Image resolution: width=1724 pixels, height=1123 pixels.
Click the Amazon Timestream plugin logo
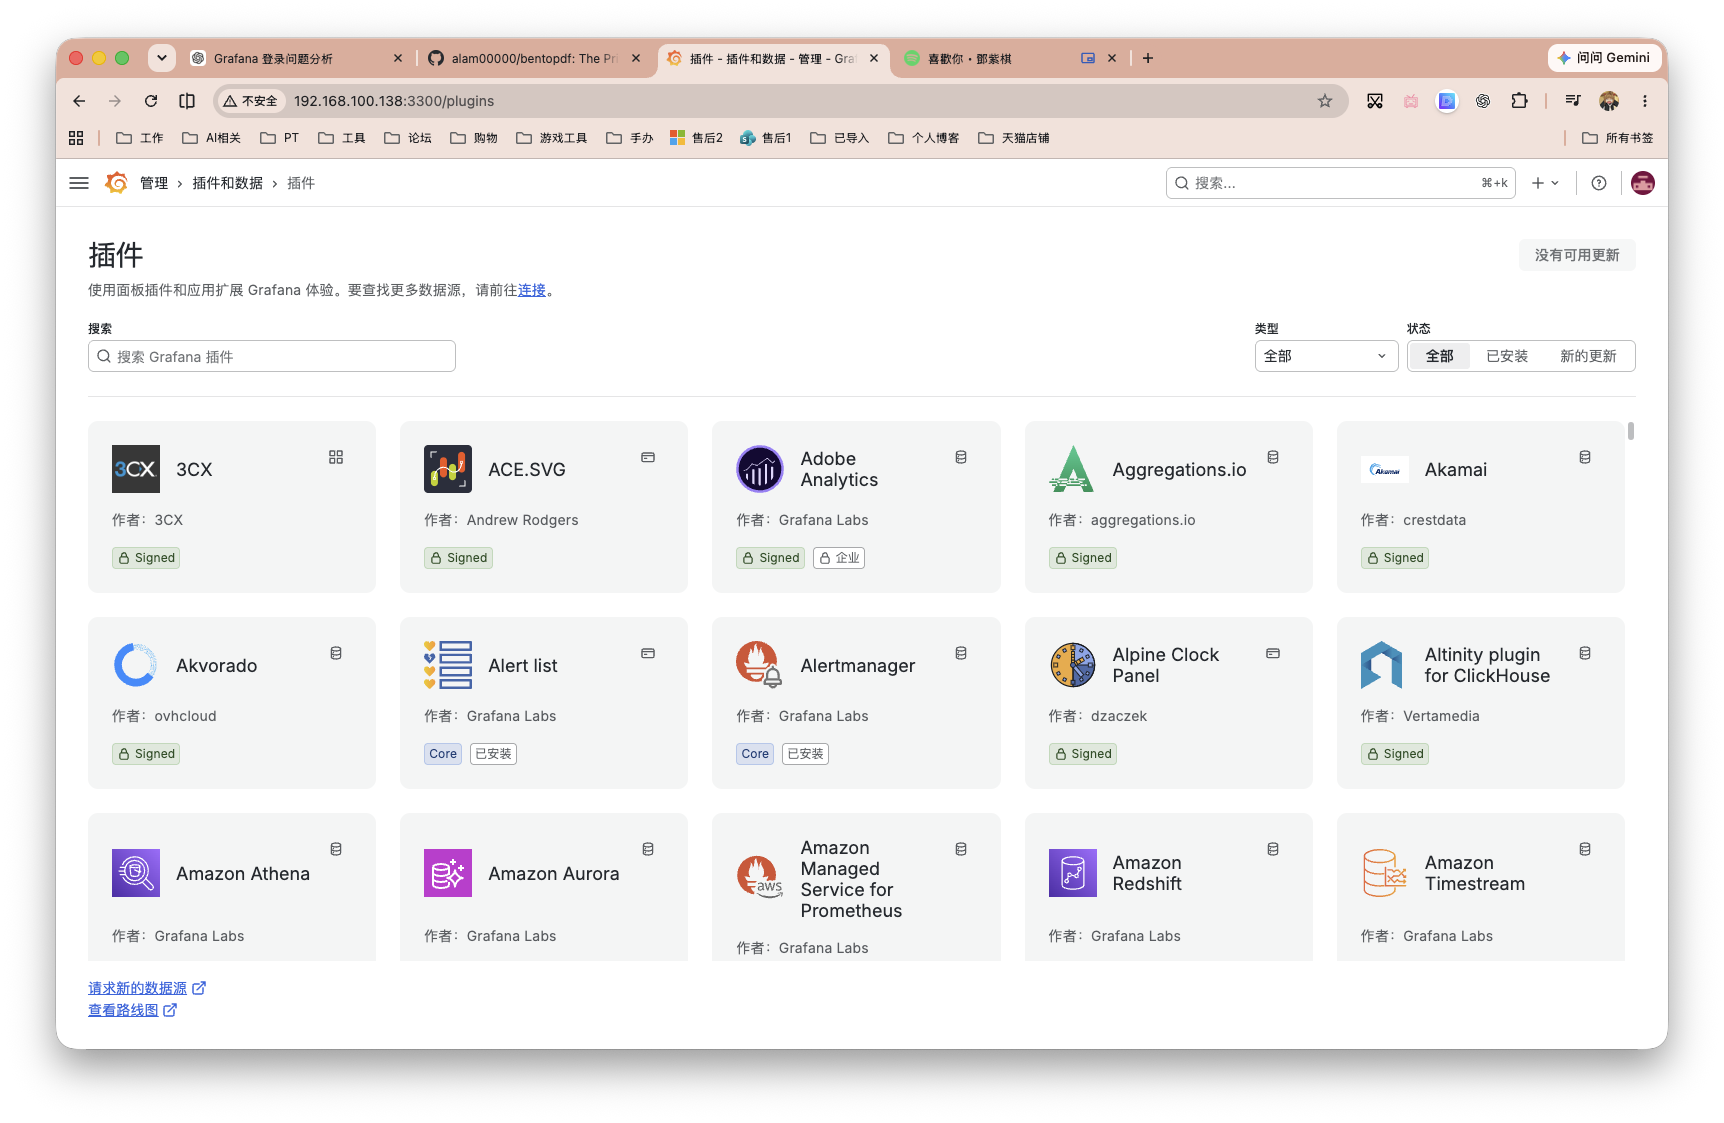[x=1385, y=873]
